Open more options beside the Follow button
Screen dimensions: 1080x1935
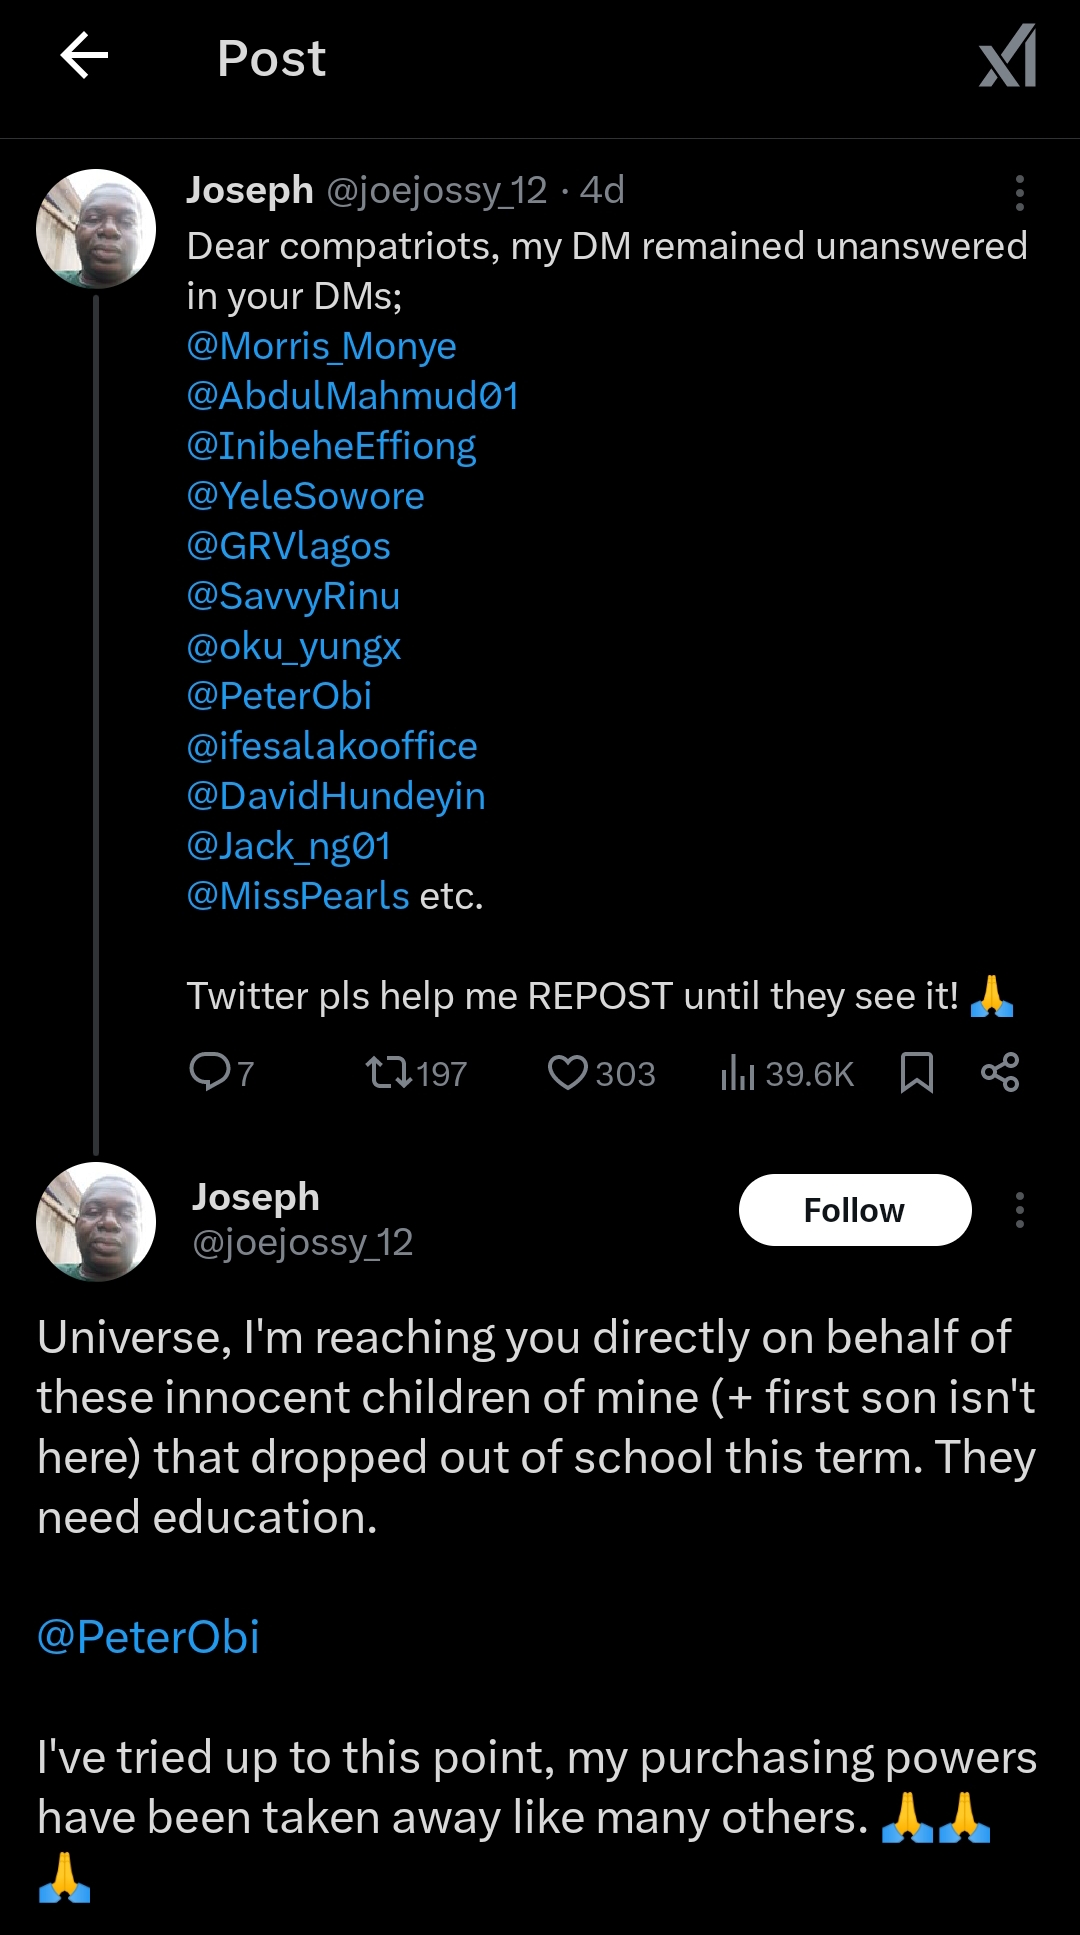click(1019, 1210)
